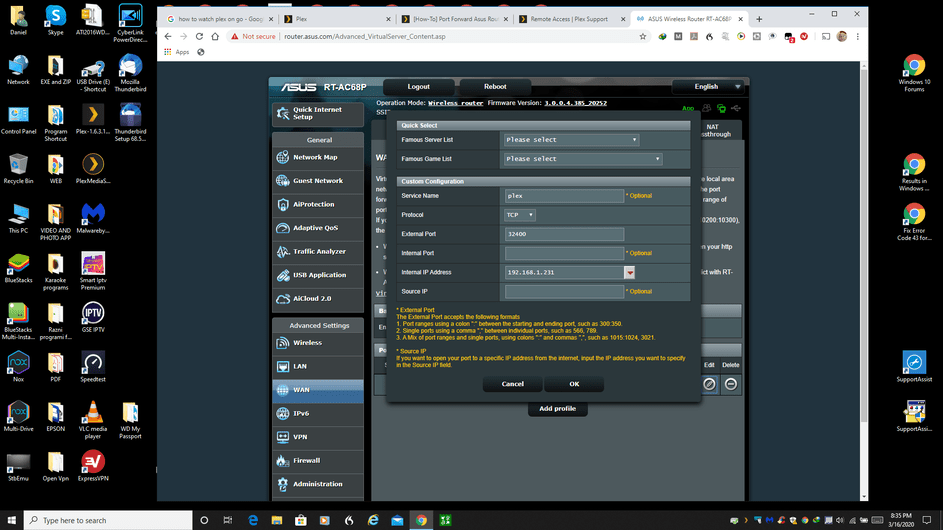Open File Explorer from taskbar

[x=277, y=520]
